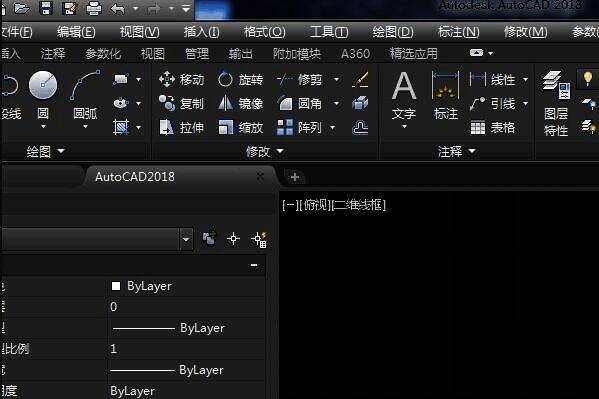Add a new drawing tab with plus
Viewport: 599px width, 399px height.
click(x=295, y=177)
